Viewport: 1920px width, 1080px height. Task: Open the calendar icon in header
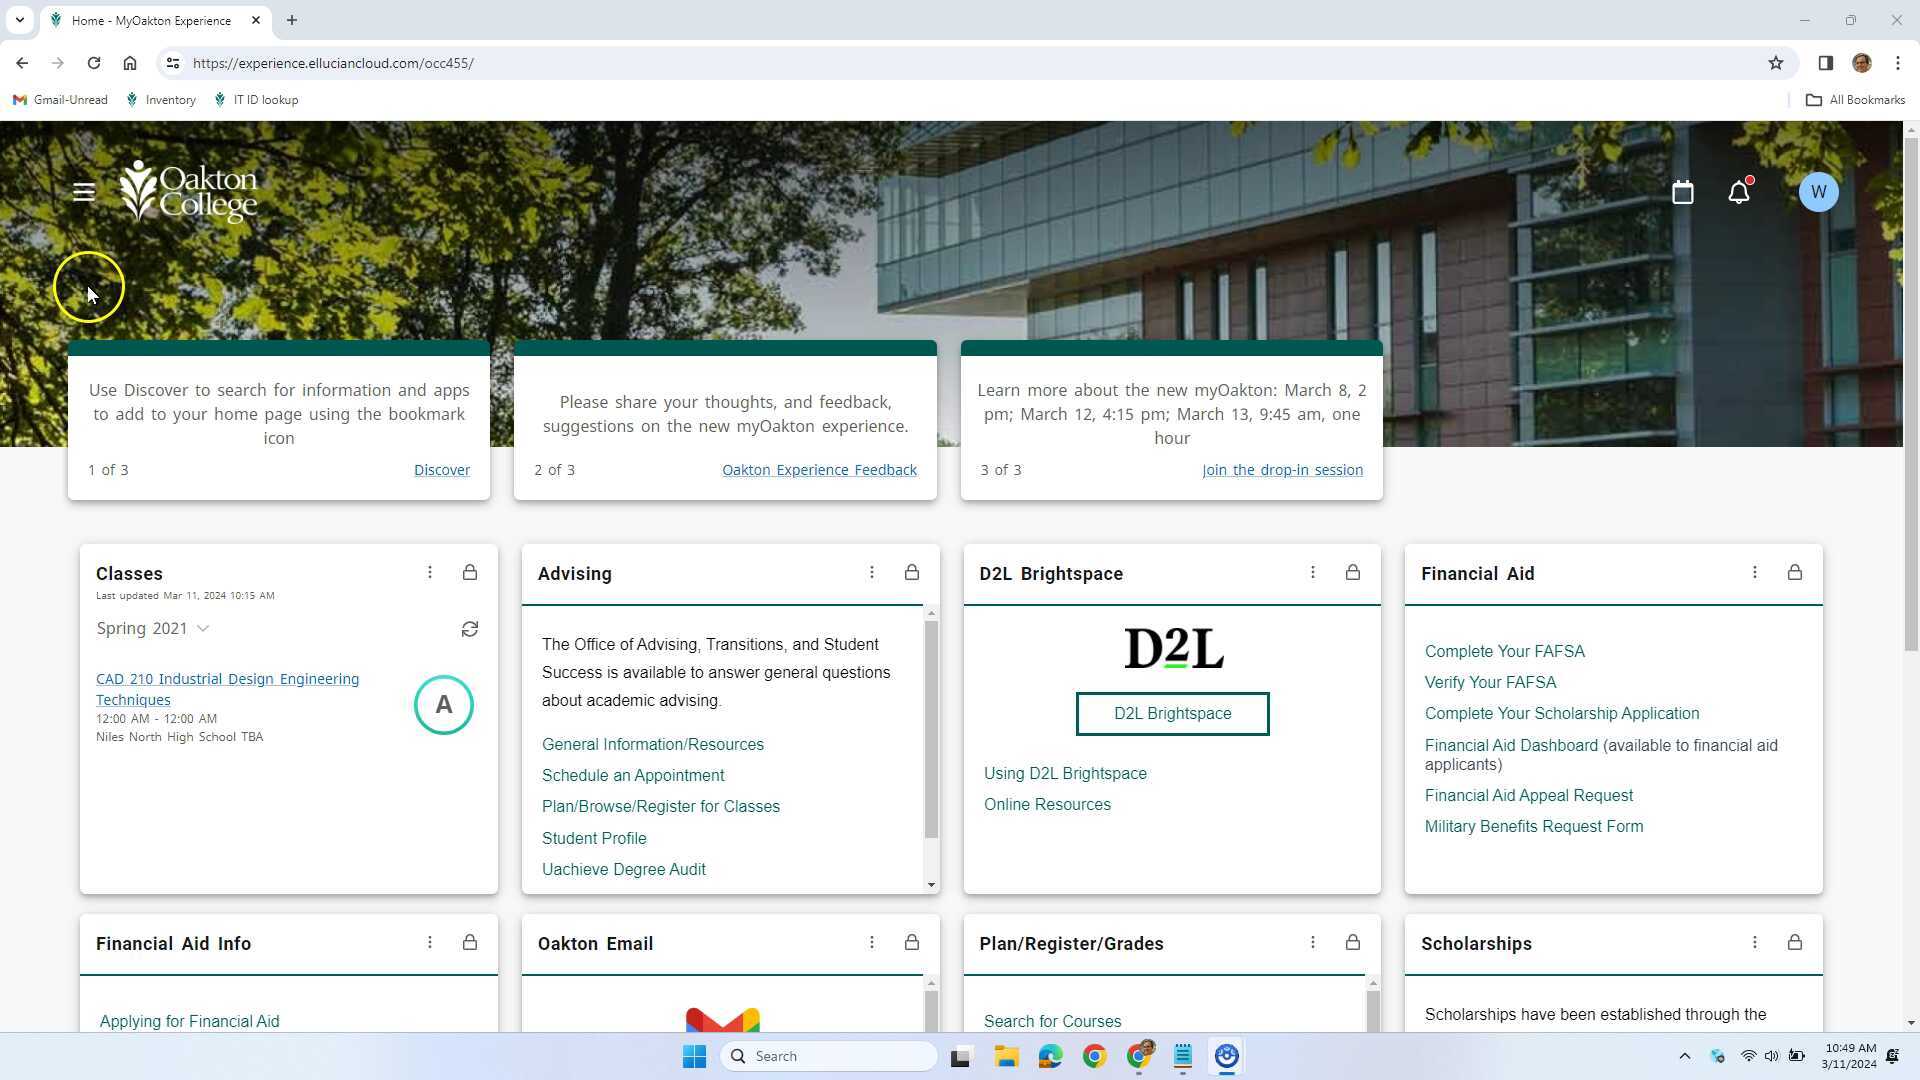point(1682,192)
